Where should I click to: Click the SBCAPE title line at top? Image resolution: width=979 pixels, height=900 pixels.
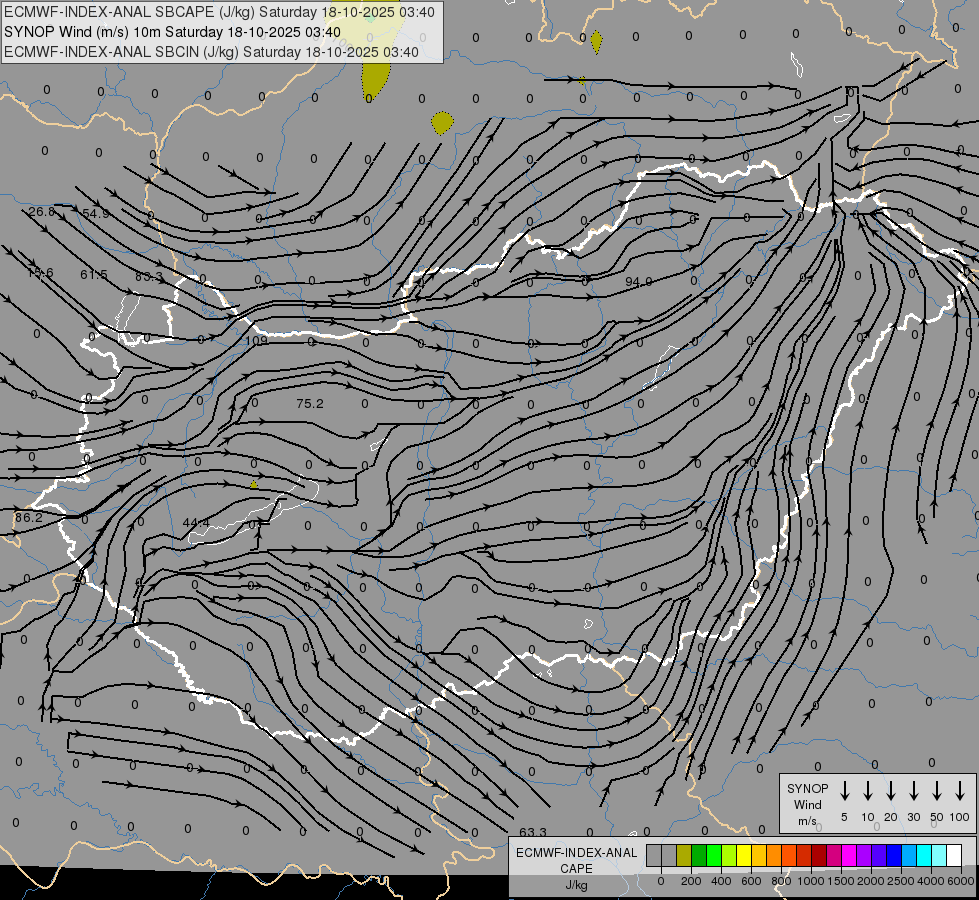point(219,12)
